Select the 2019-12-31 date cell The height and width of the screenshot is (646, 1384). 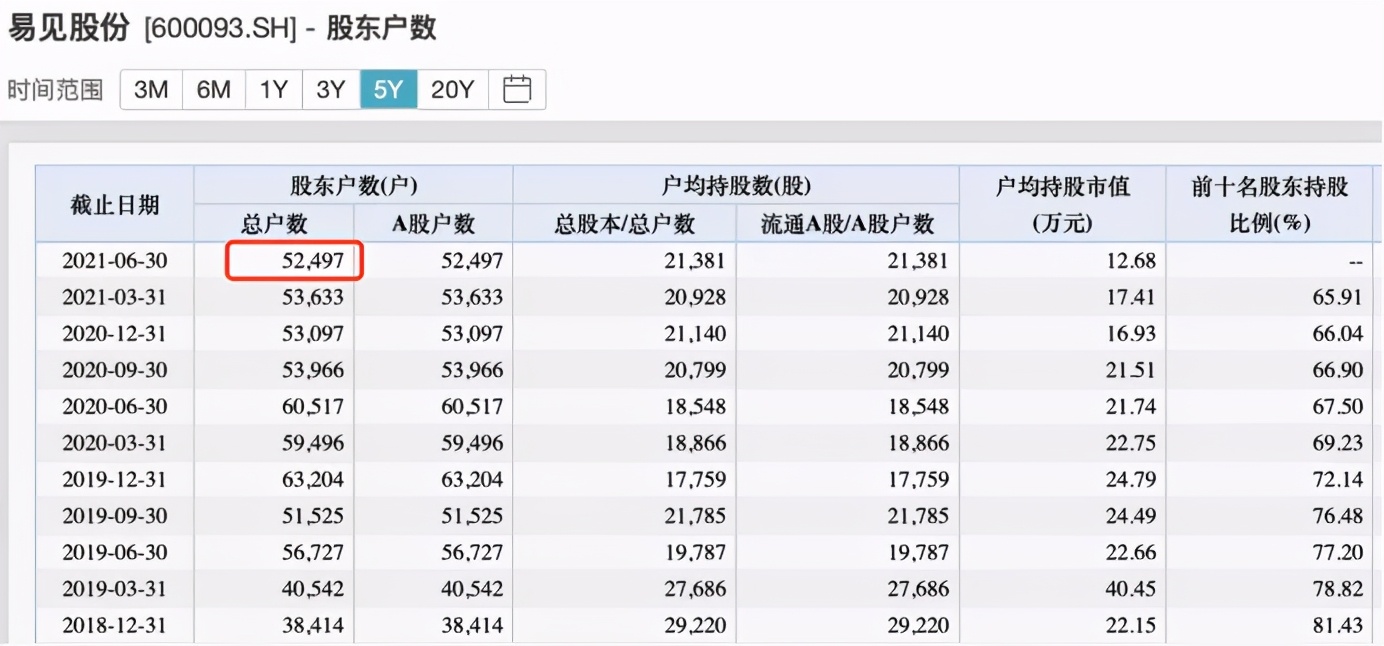(115, 479)
